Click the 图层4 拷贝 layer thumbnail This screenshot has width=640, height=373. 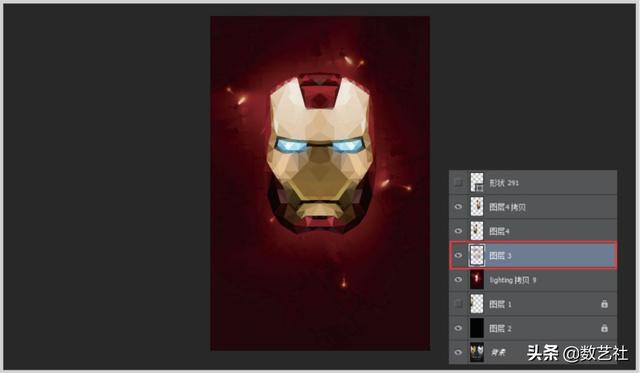[477, 207]
